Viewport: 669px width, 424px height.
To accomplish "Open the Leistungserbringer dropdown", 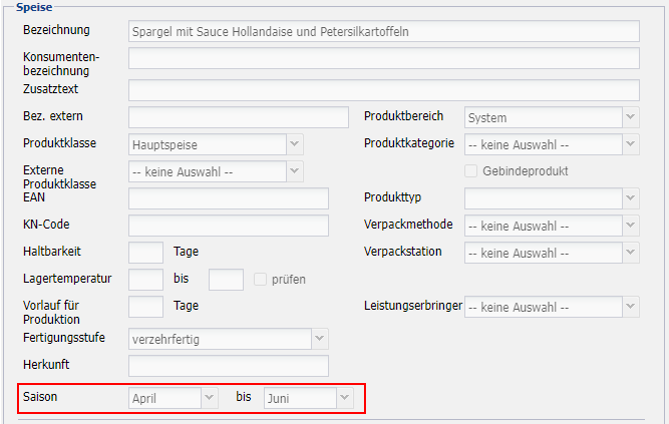I will 551,306.
